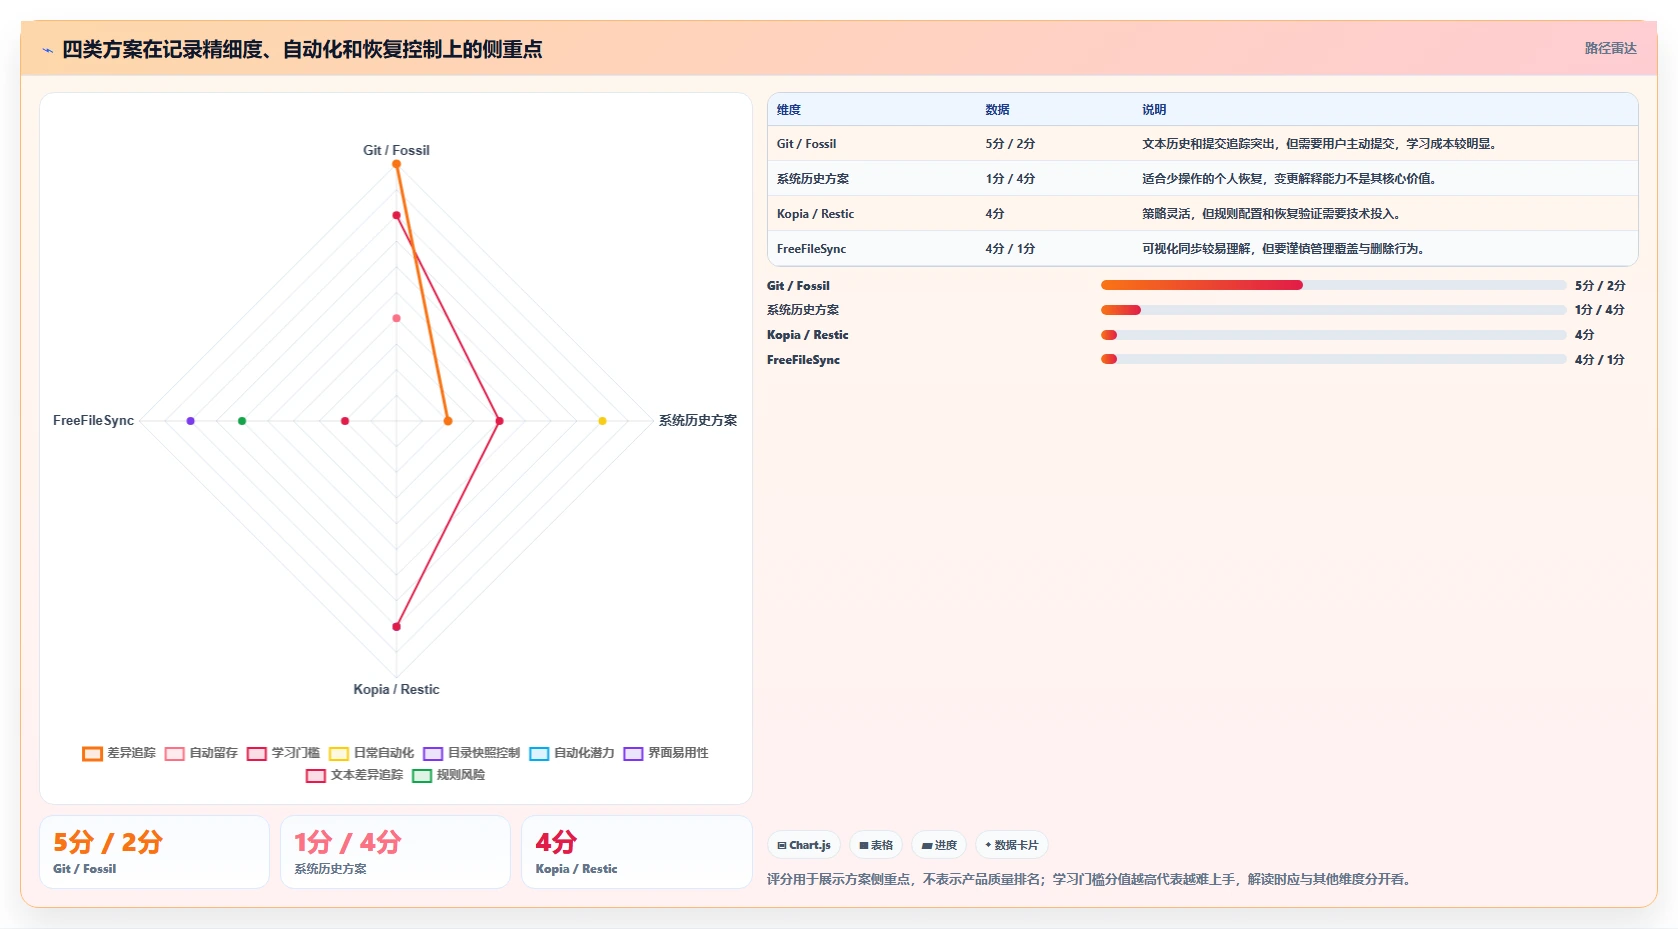Click the 4分 / 1分 table cell
This screenshot has height=929, width=1678.
pyautogui.click(x=1010, y=249)
